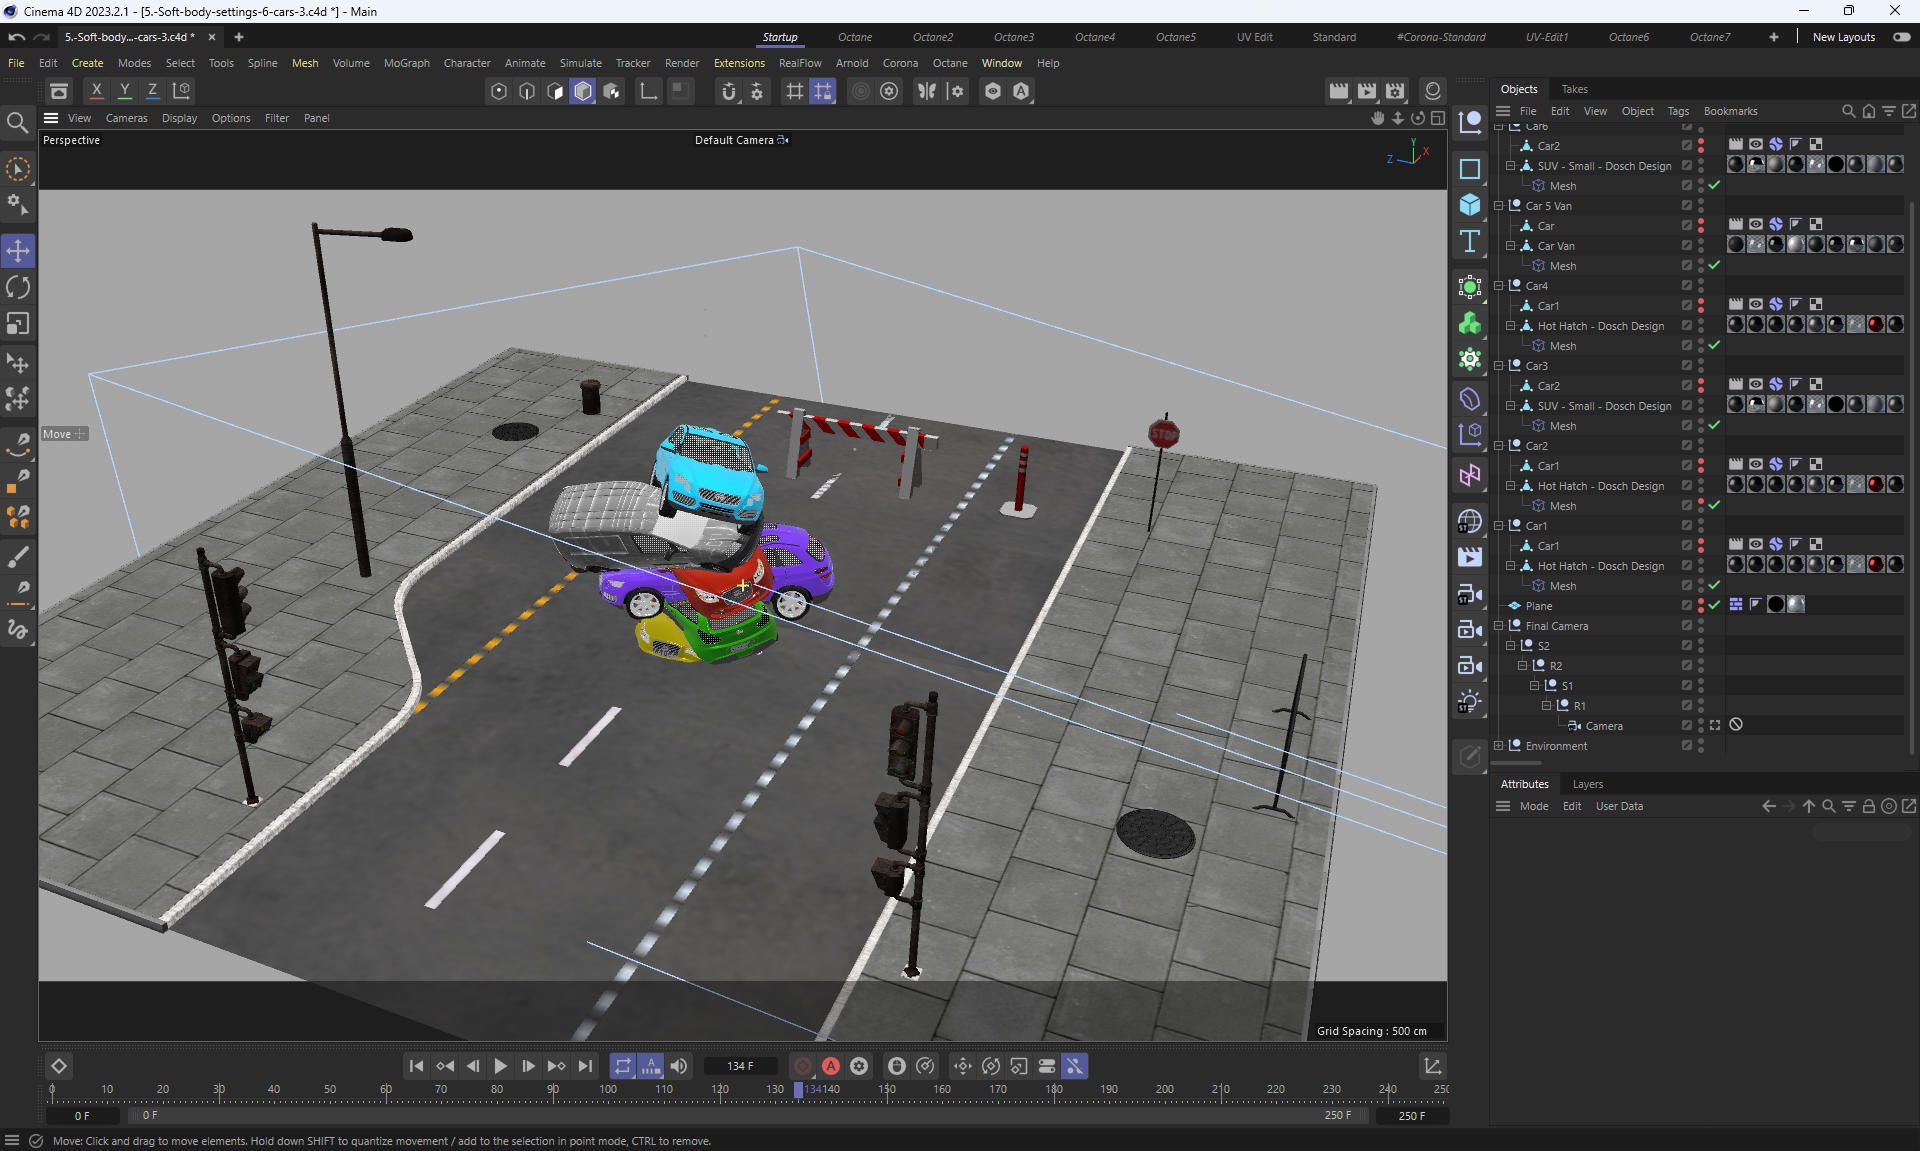Image resolution: width=1920 pixels, height=1151 pixels.
Task: Click the Undo arrow icon
Action: coord(16,37)
